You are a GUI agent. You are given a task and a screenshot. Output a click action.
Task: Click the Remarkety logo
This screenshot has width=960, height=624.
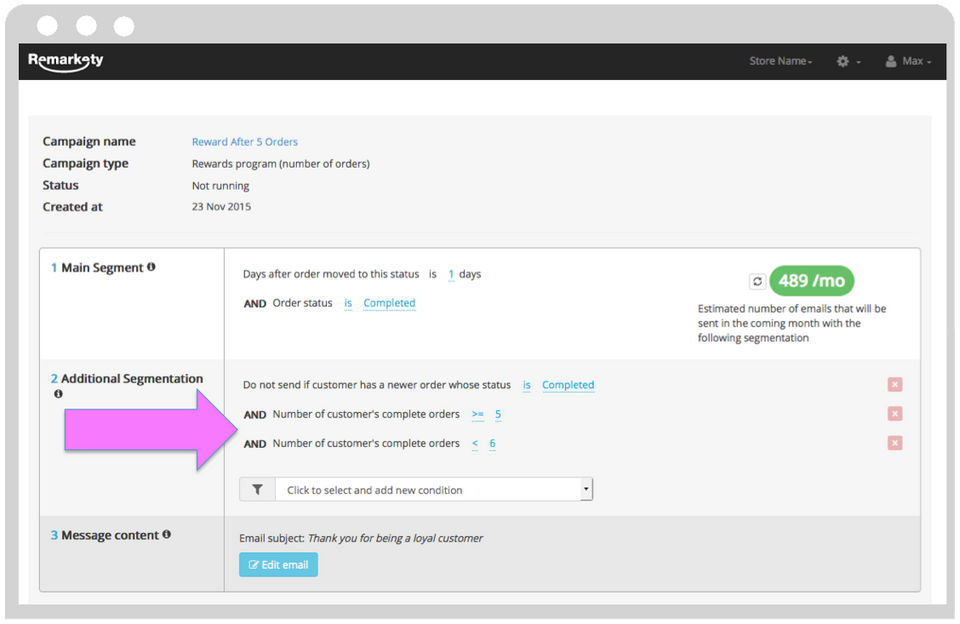(x=65, y=61)
